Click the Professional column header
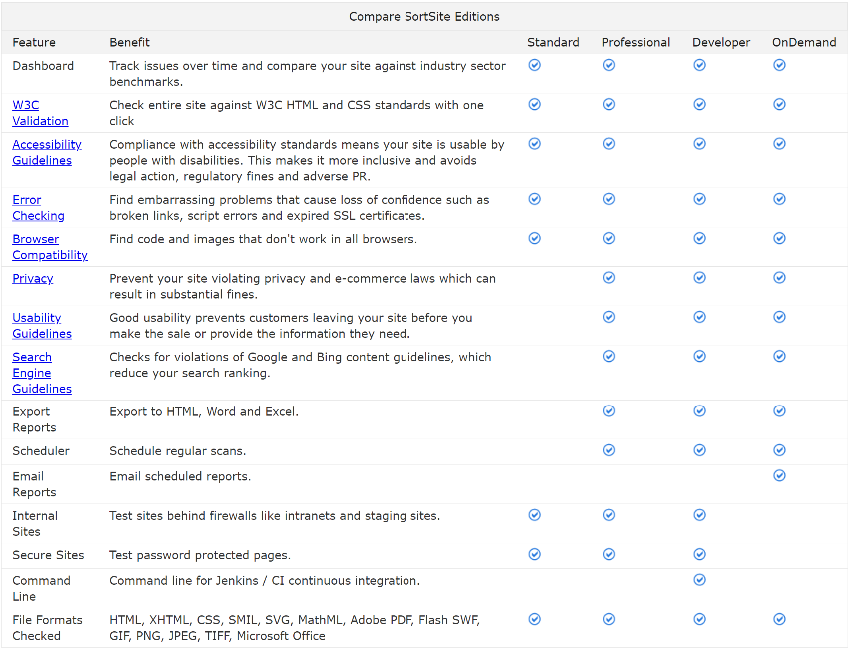Viewport: 850px width, 650px height. pos(636,42)
